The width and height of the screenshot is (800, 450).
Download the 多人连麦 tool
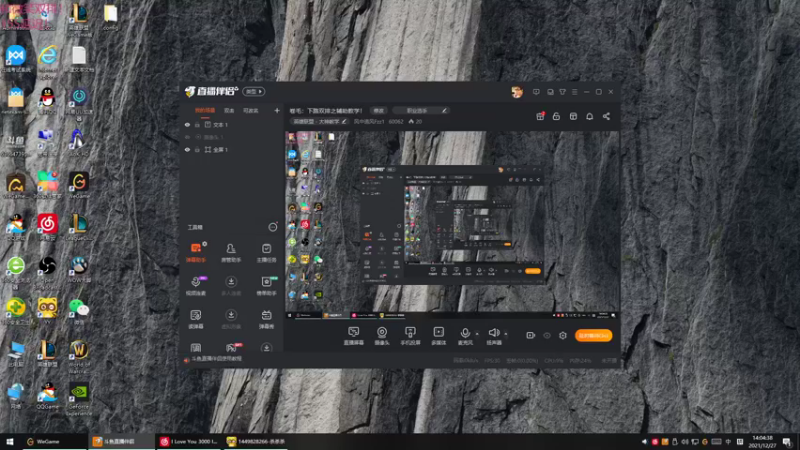[231, 286]
